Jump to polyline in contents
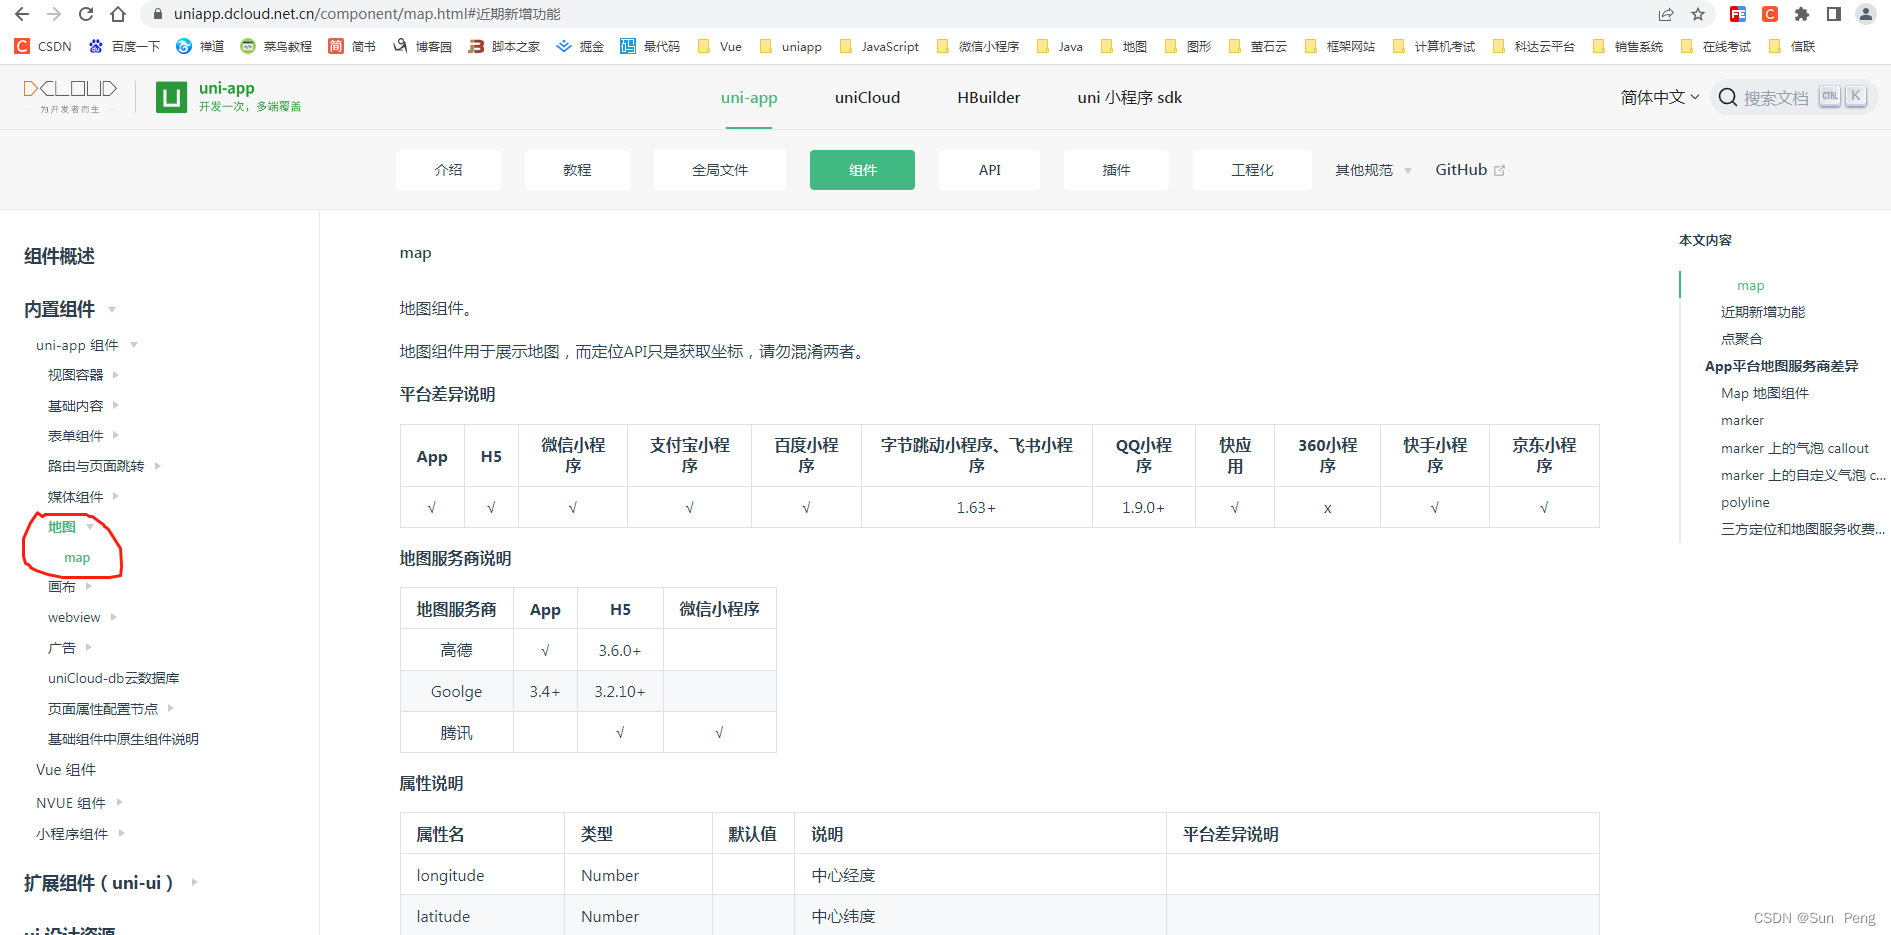 click(x=1745, y=502)
